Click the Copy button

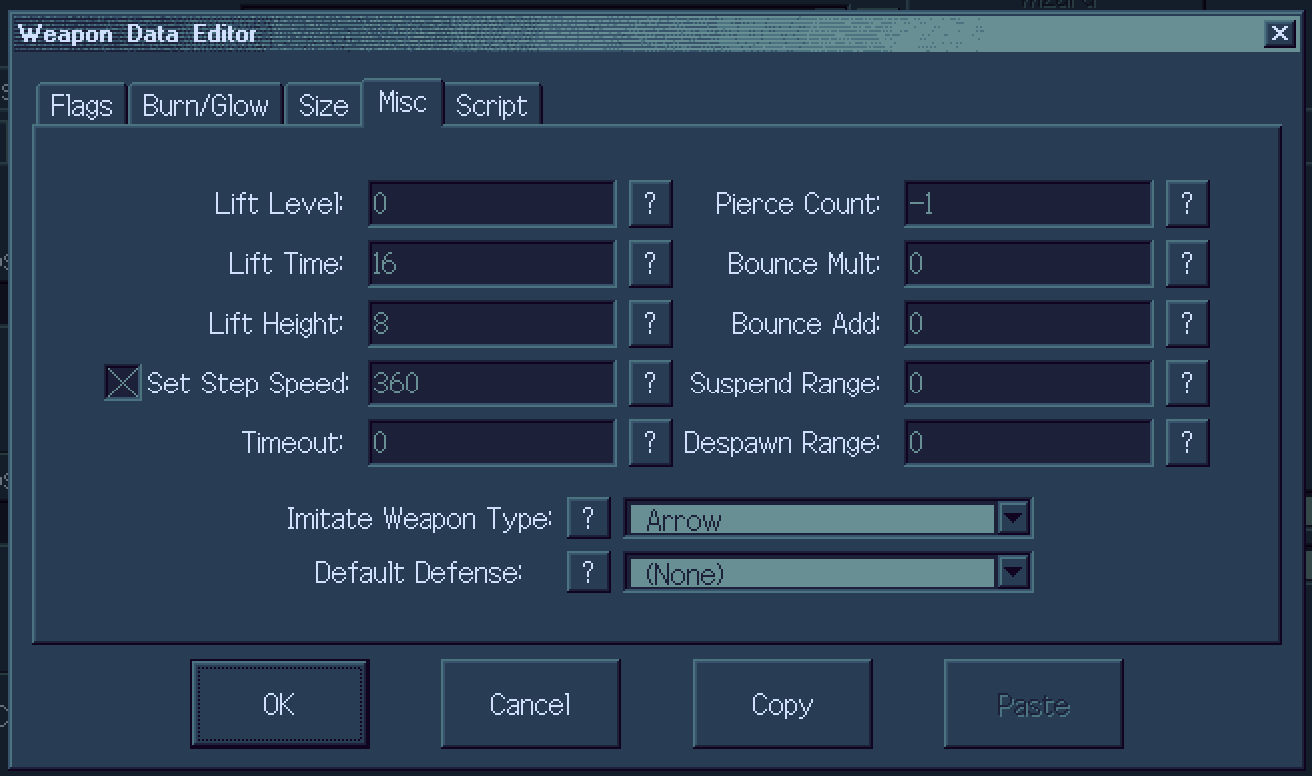tap(782, 704)
